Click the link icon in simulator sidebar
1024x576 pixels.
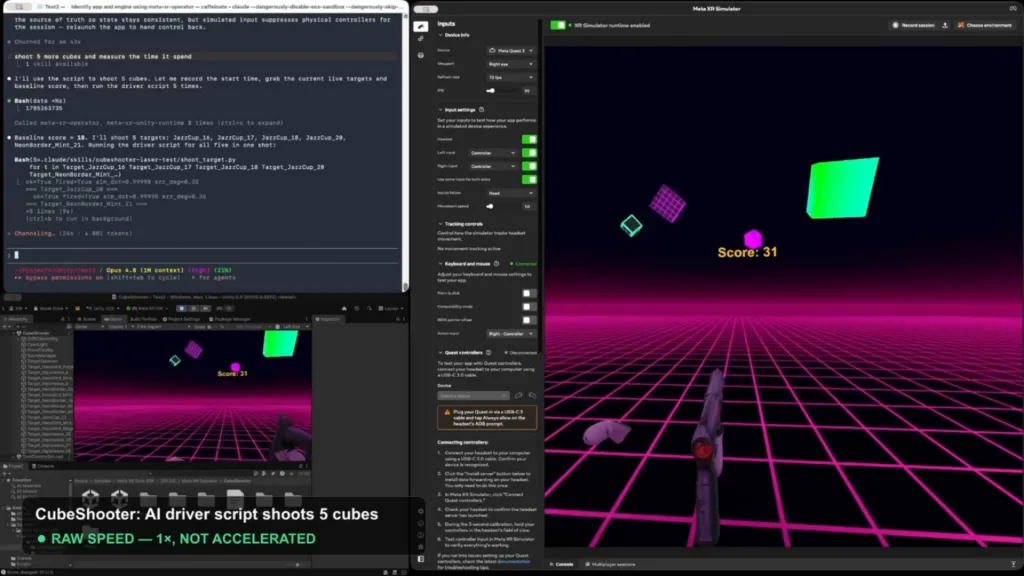point(421,39)
